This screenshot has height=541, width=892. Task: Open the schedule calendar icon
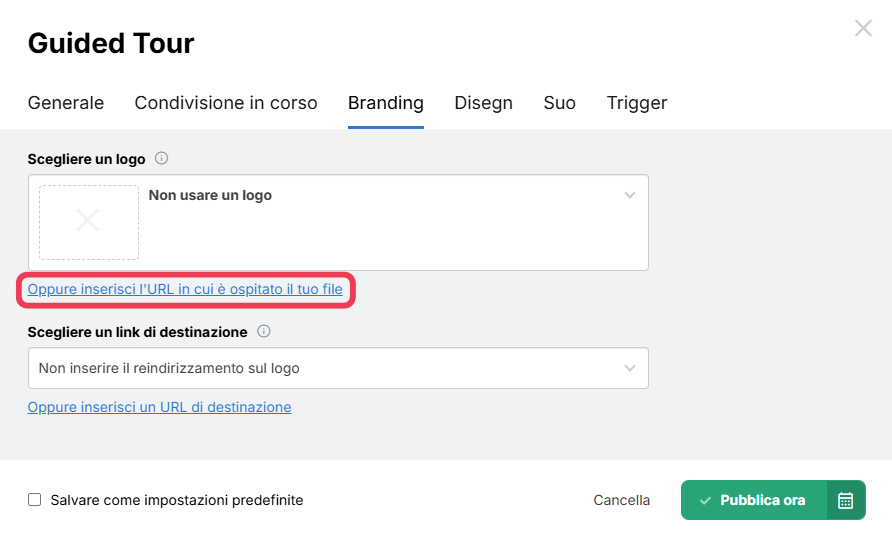pyautogui.click(x=845, y=500)
